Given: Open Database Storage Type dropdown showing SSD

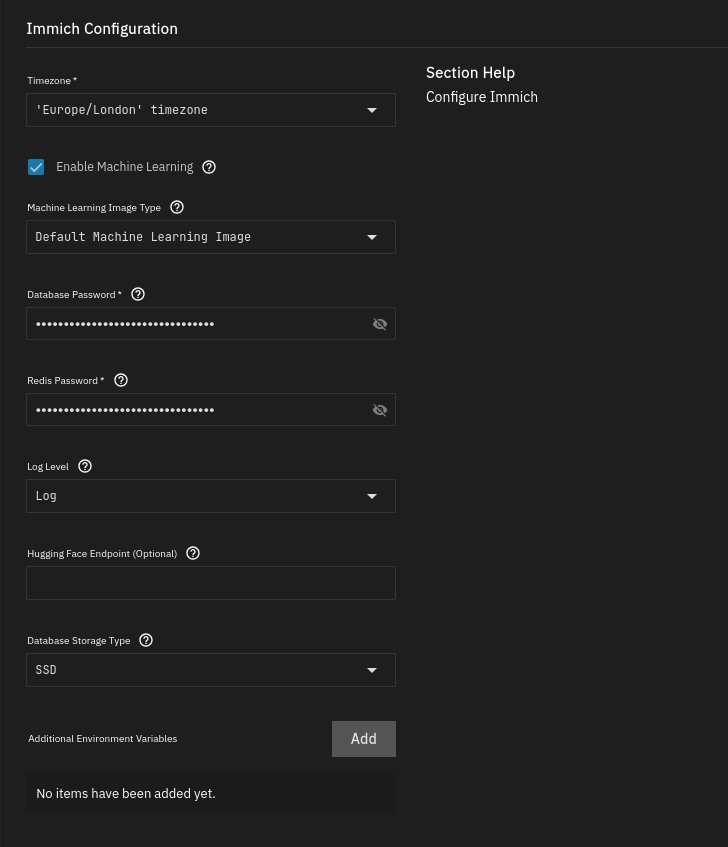Looking at the screenshot, I should click(211, 670).
